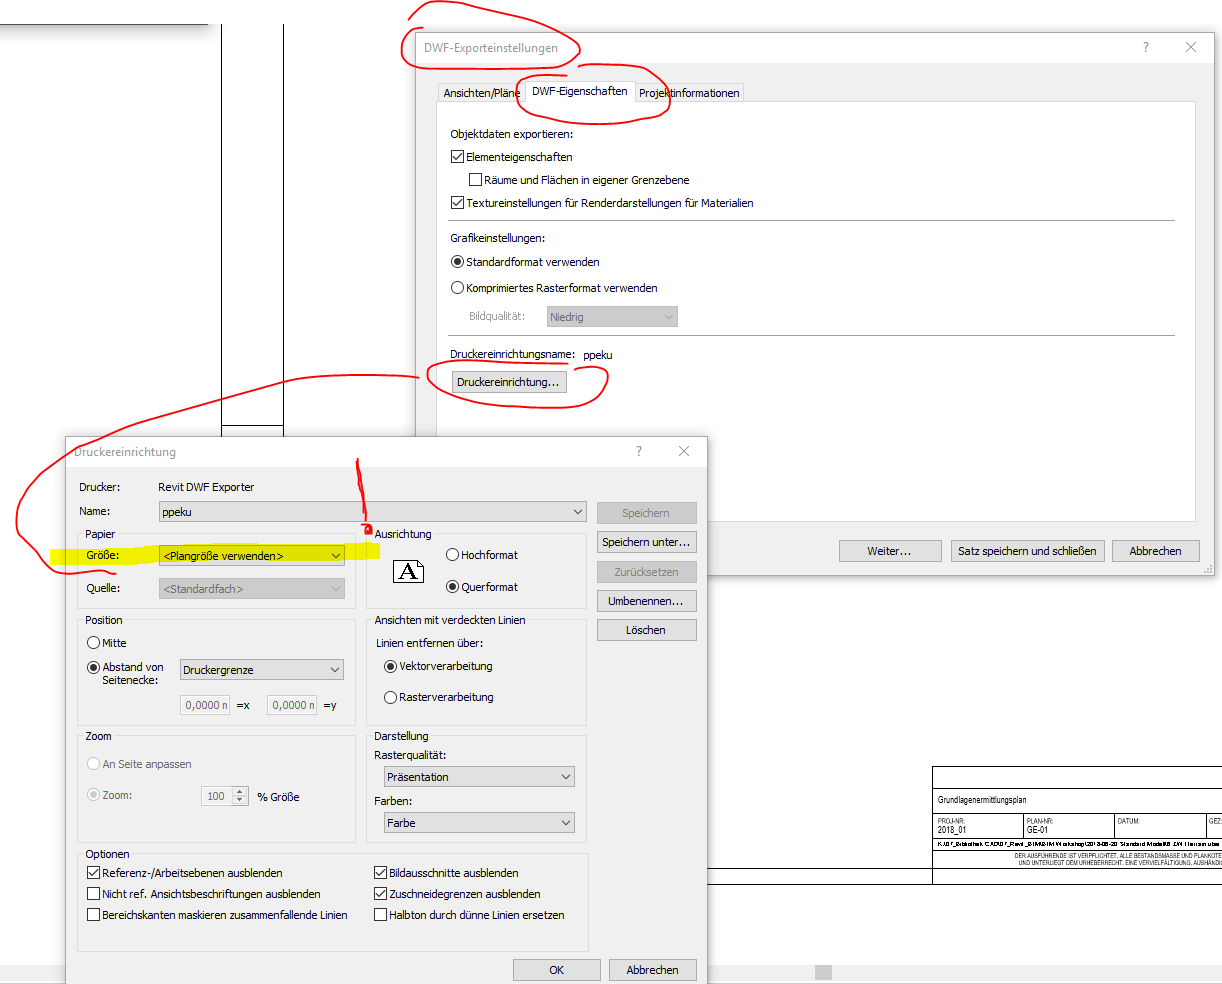Select Mitte position option

click(92, 642)
